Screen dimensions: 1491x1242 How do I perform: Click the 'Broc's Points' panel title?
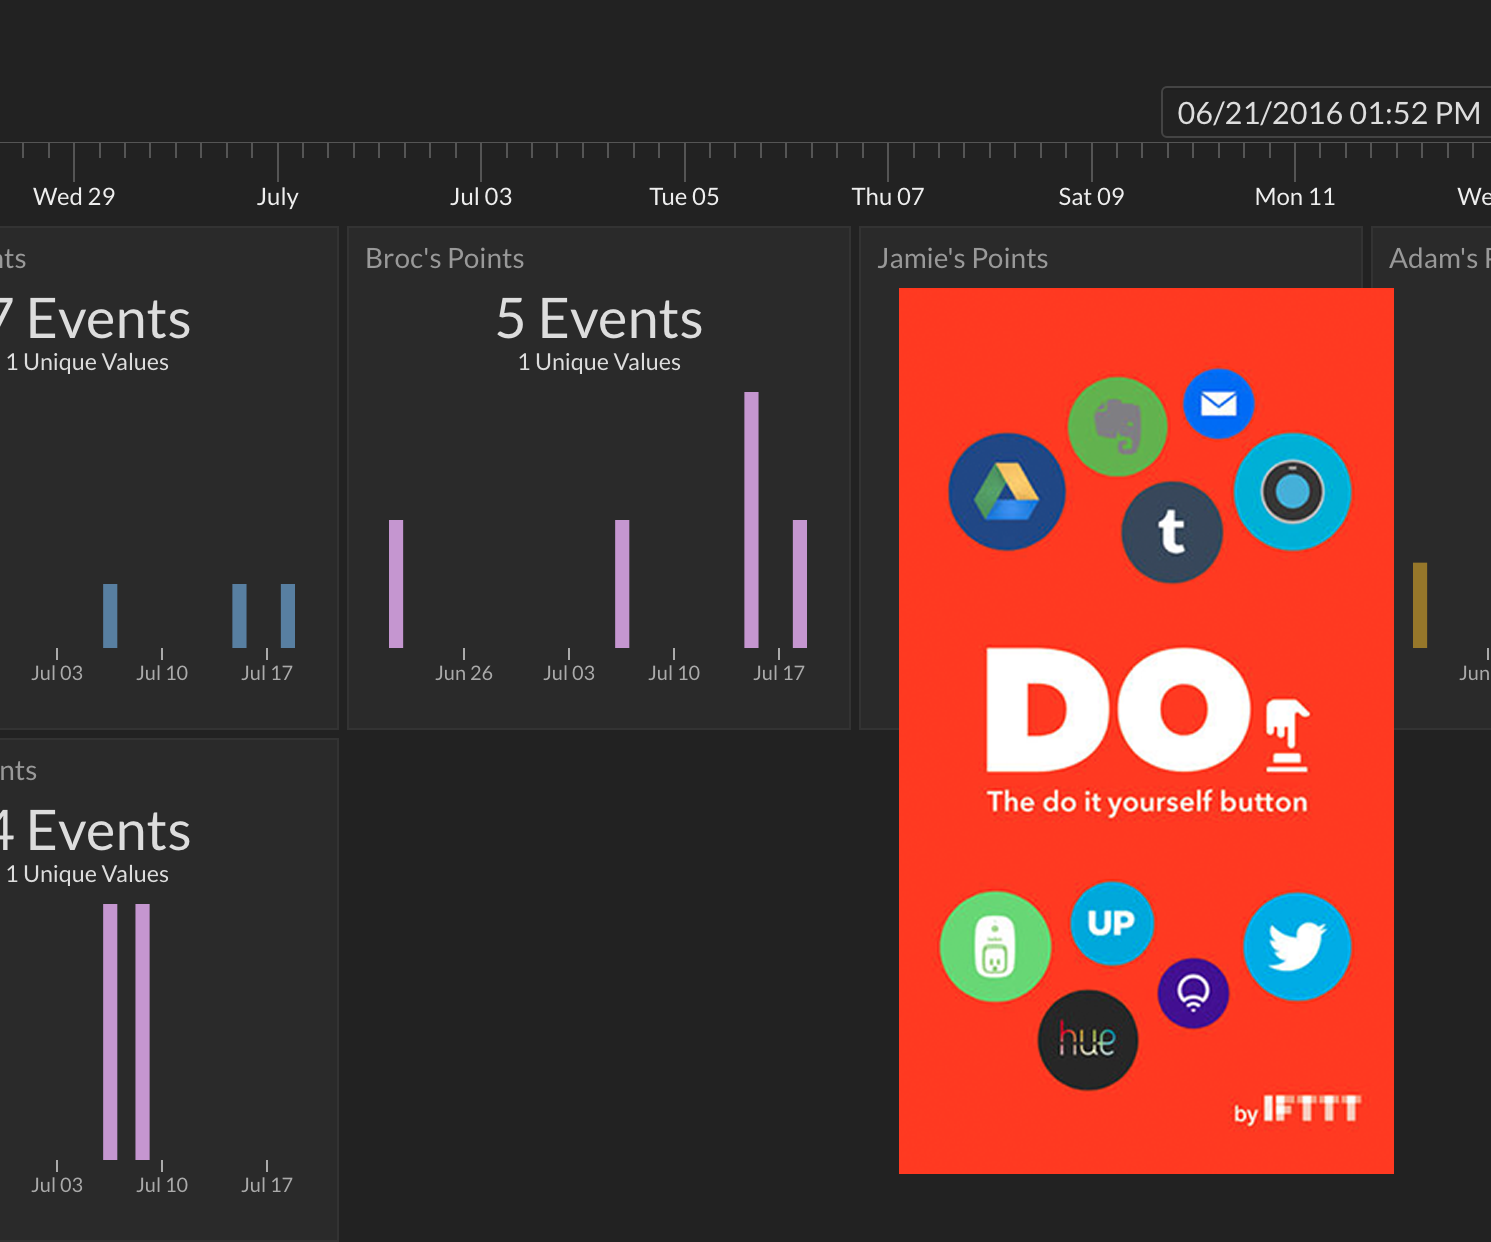pyautogui.click(x=445, y=258)
